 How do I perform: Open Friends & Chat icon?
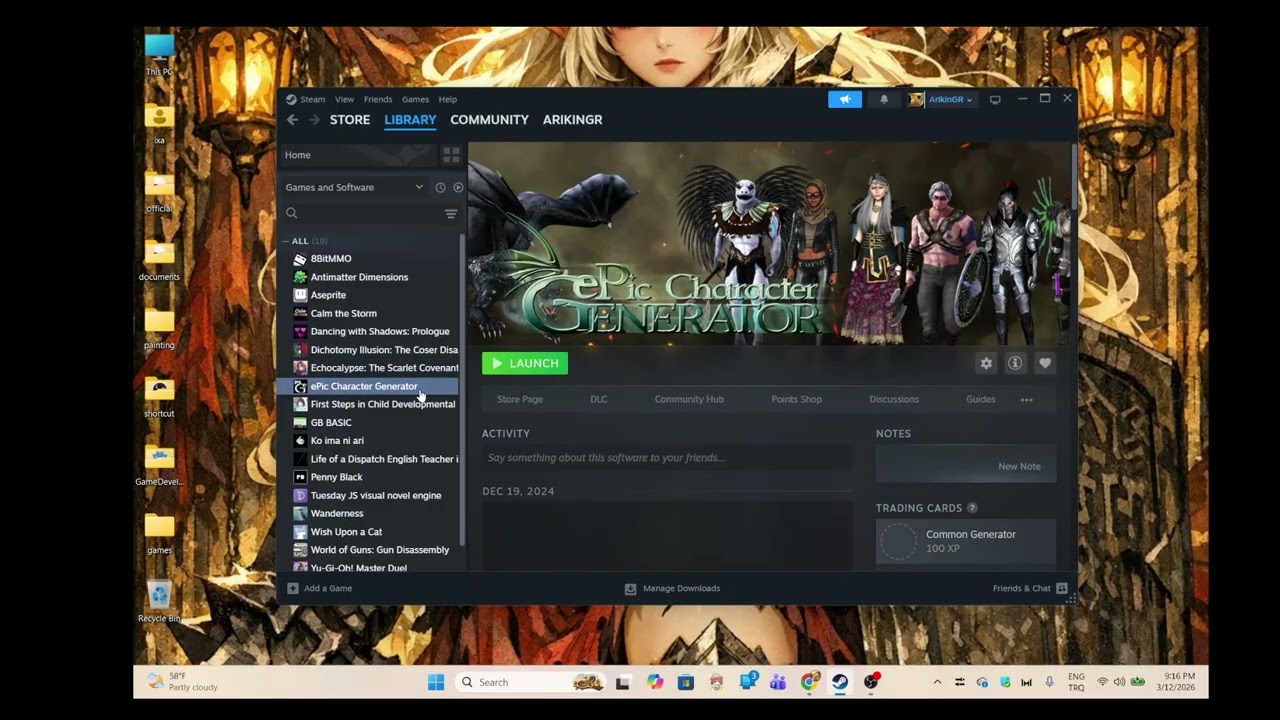click(1062, 588)
